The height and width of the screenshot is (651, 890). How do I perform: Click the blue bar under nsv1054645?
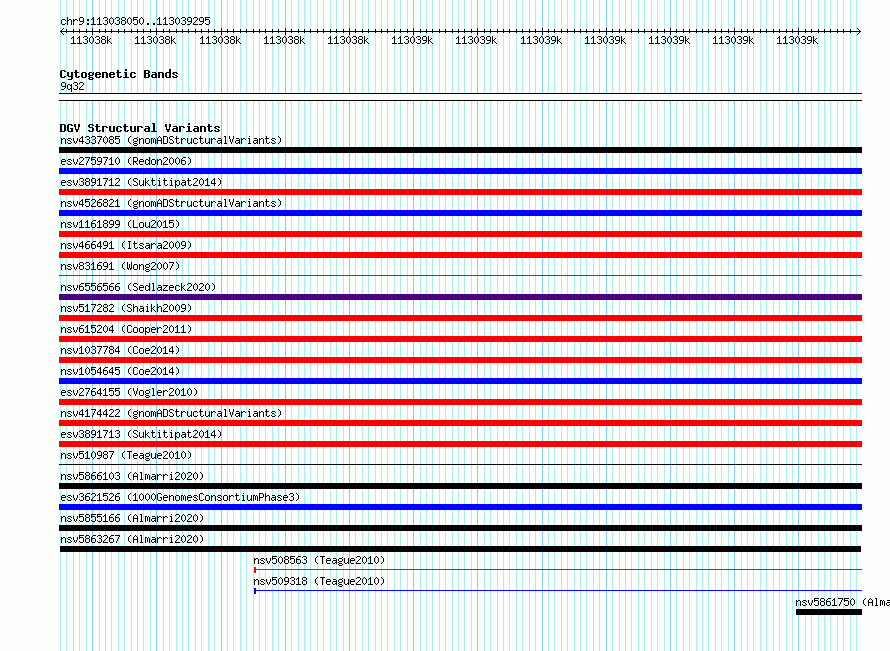[460, 381]
